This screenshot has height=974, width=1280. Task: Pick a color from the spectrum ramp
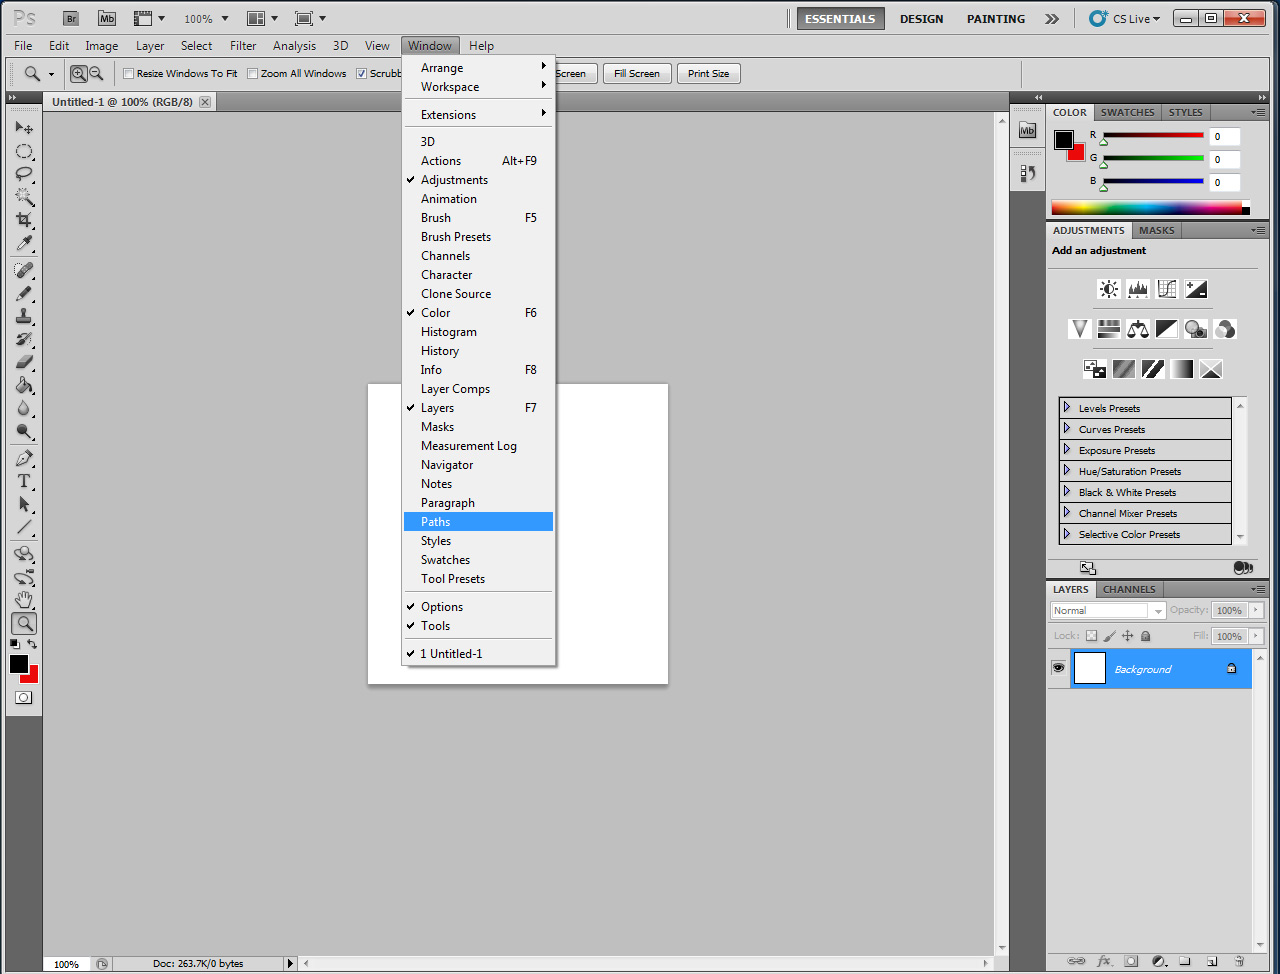(x=1146, y=208)
